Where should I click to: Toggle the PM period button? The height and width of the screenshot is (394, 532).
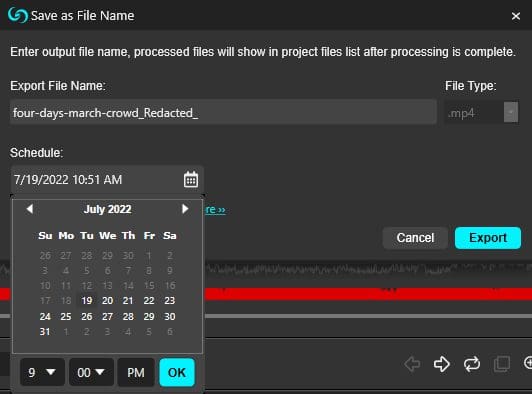click(x=136, y=373)
